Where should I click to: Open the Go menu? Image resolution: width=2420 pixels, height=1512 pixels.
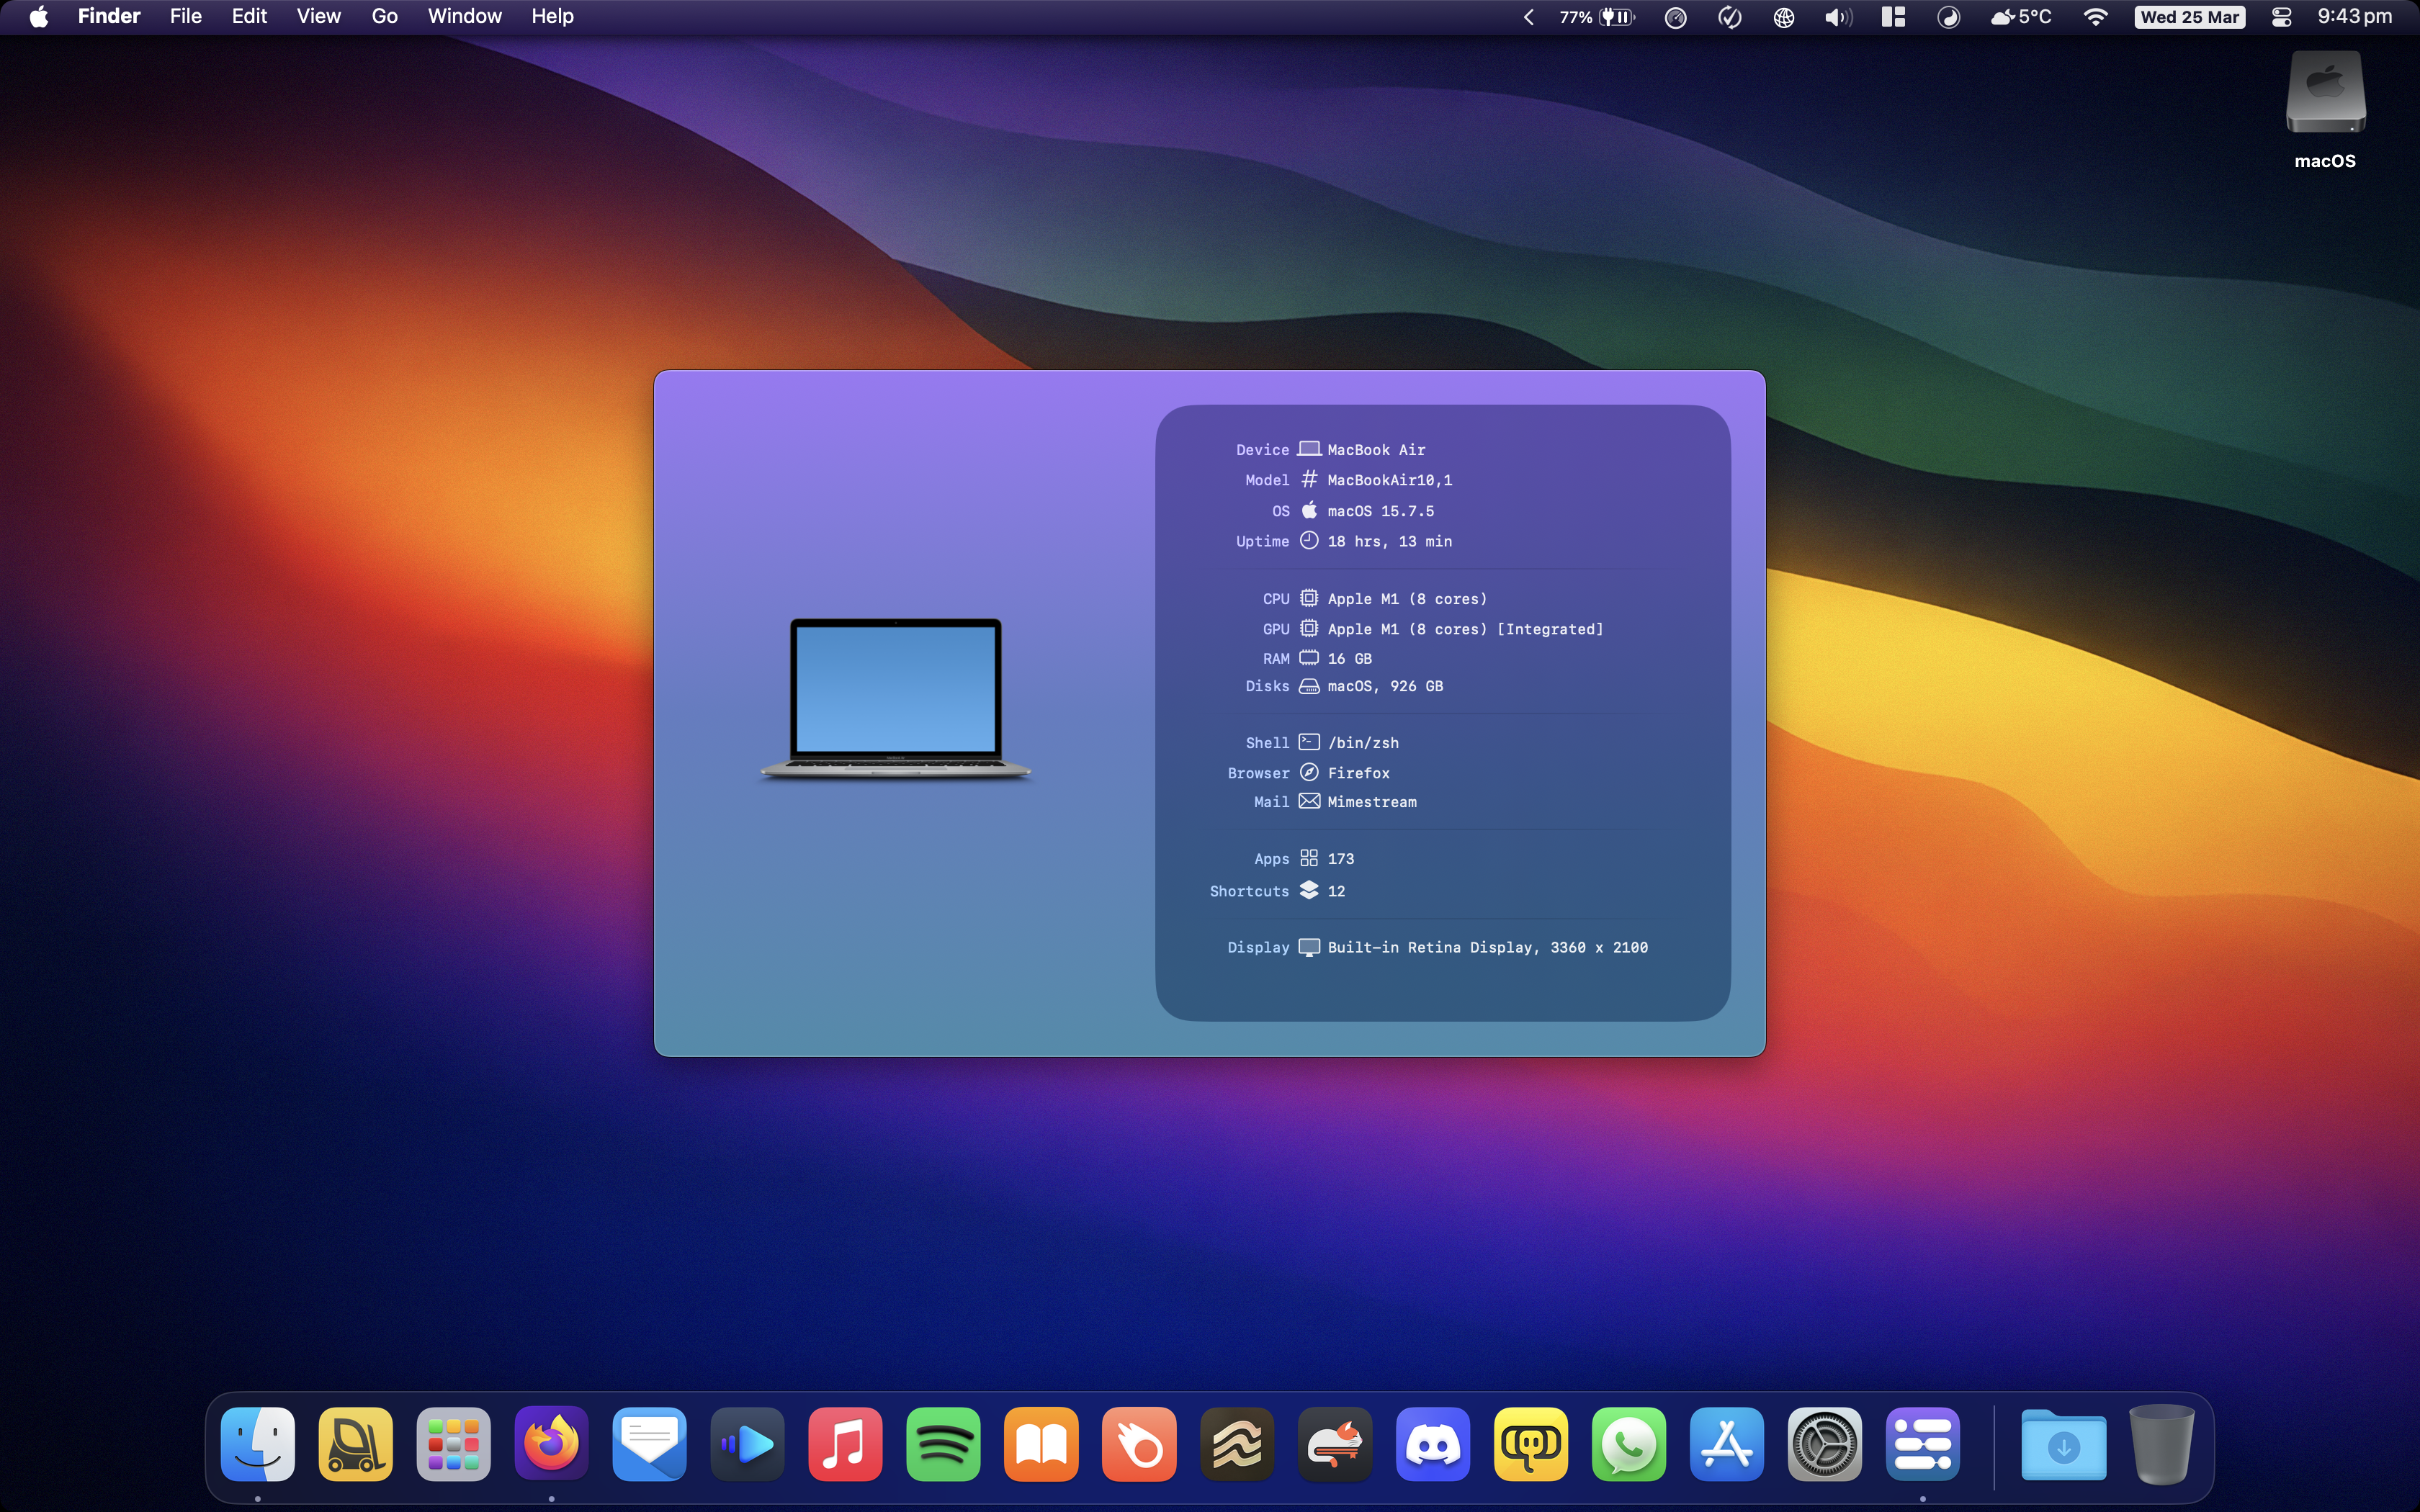pos(384,17)
